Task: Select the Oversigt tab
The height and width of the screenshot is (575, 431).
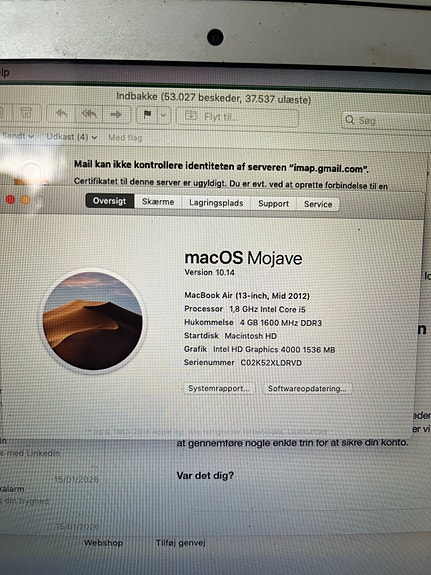Action: tap(110, 201)
